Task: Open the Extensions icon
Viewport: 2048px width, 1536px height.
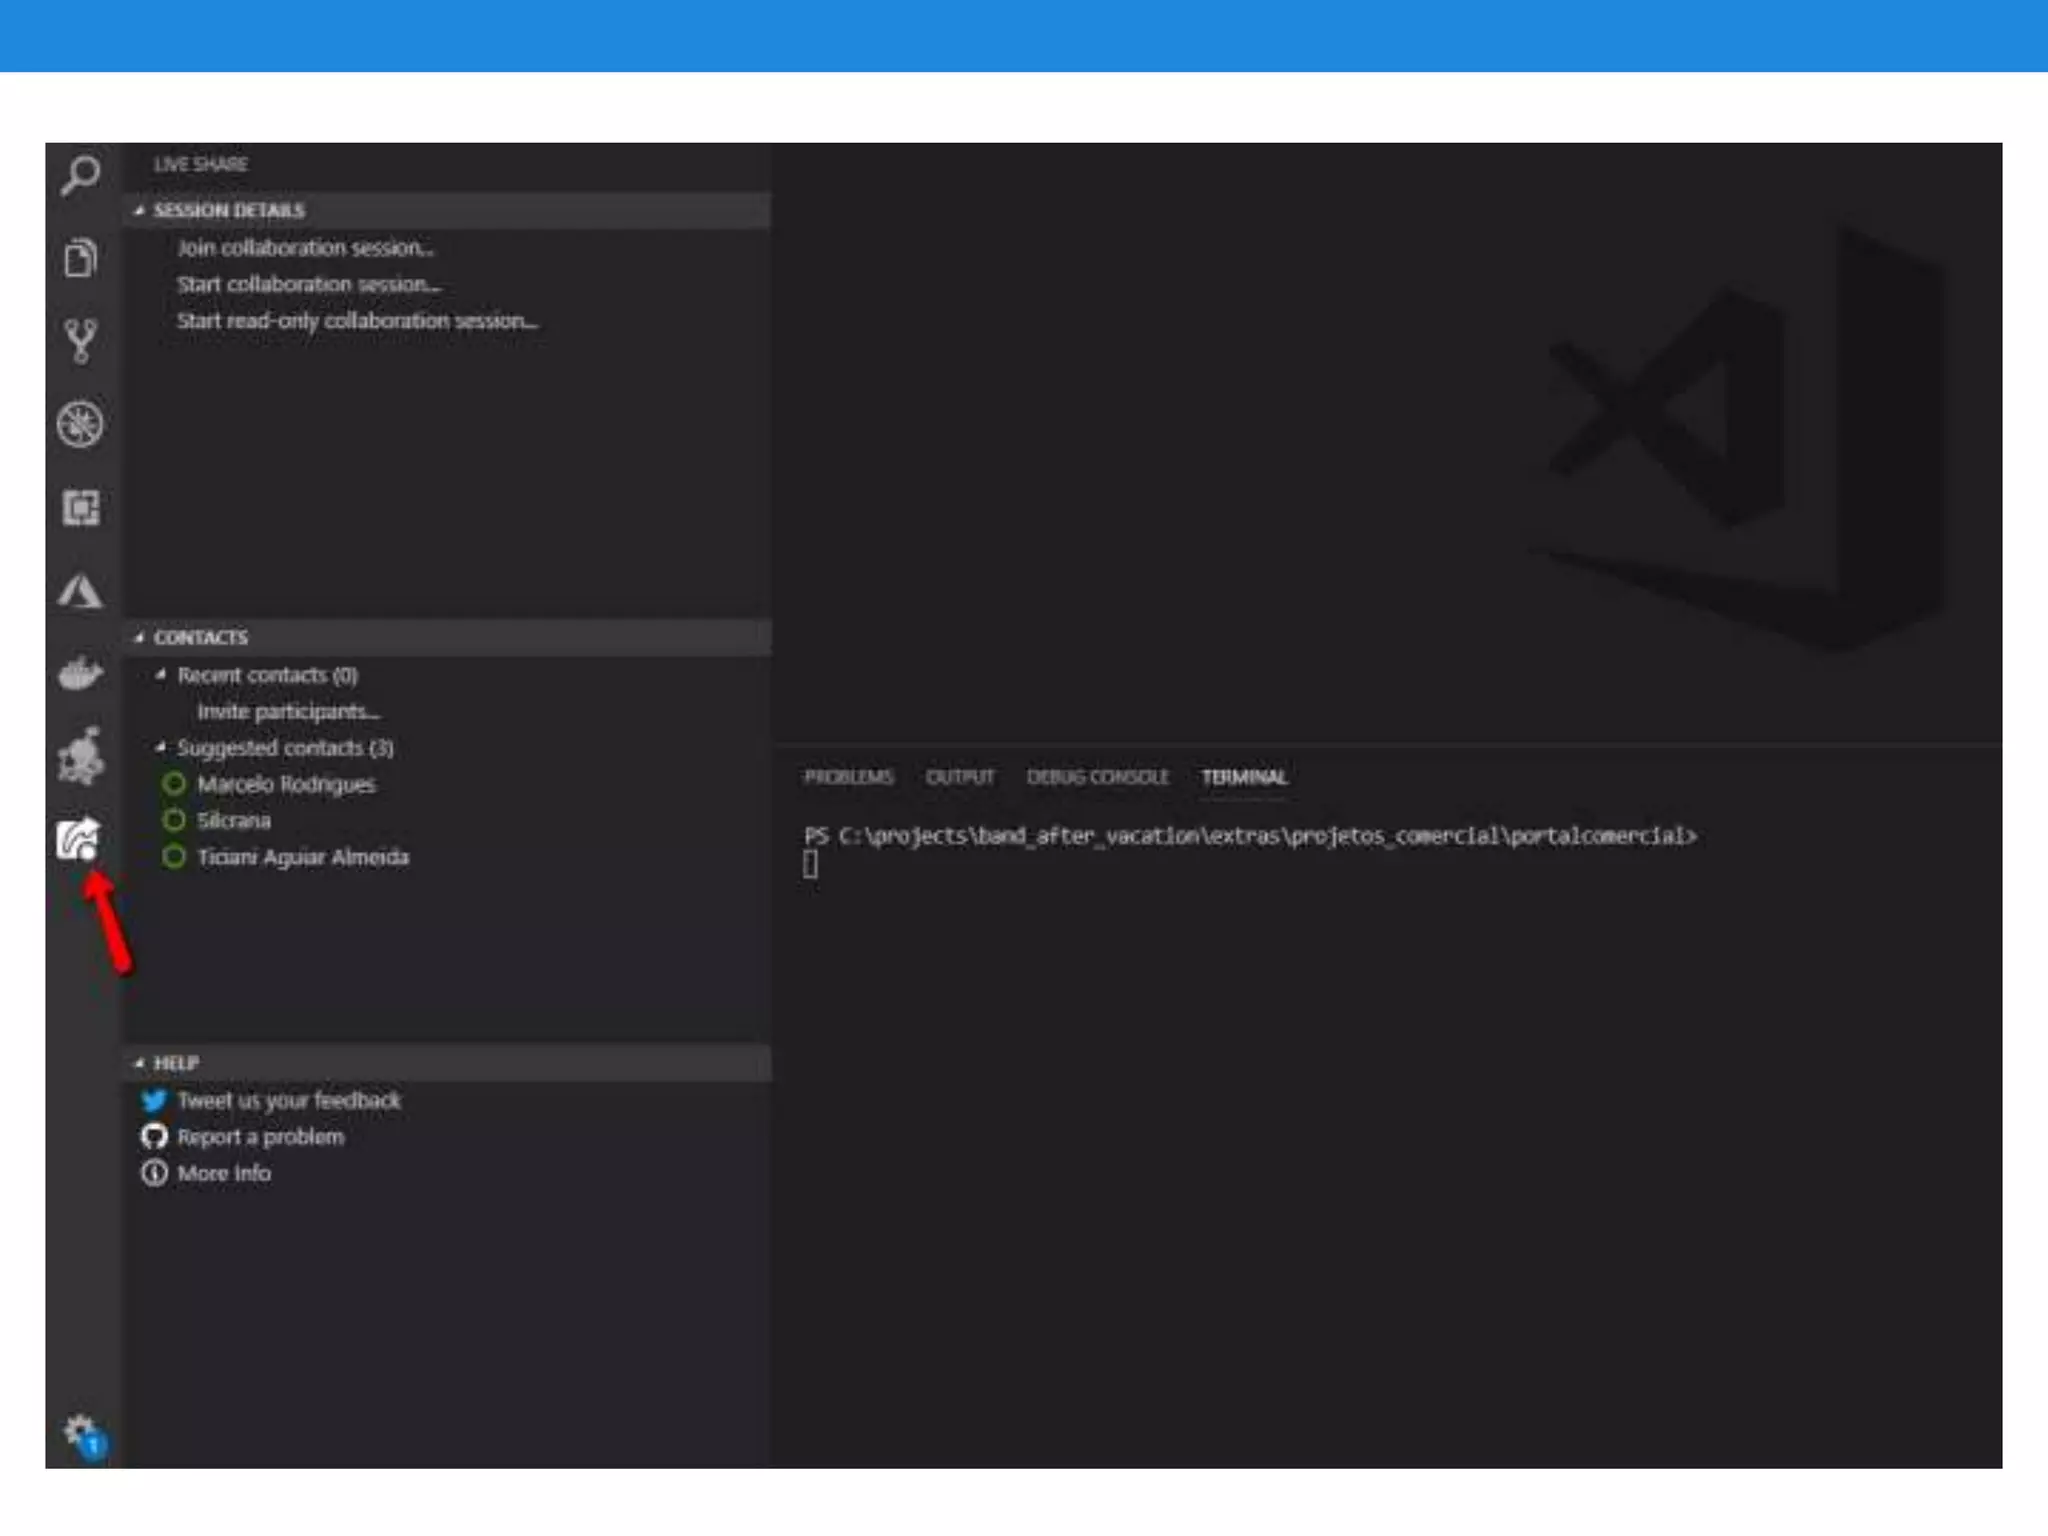Action: 80,507
